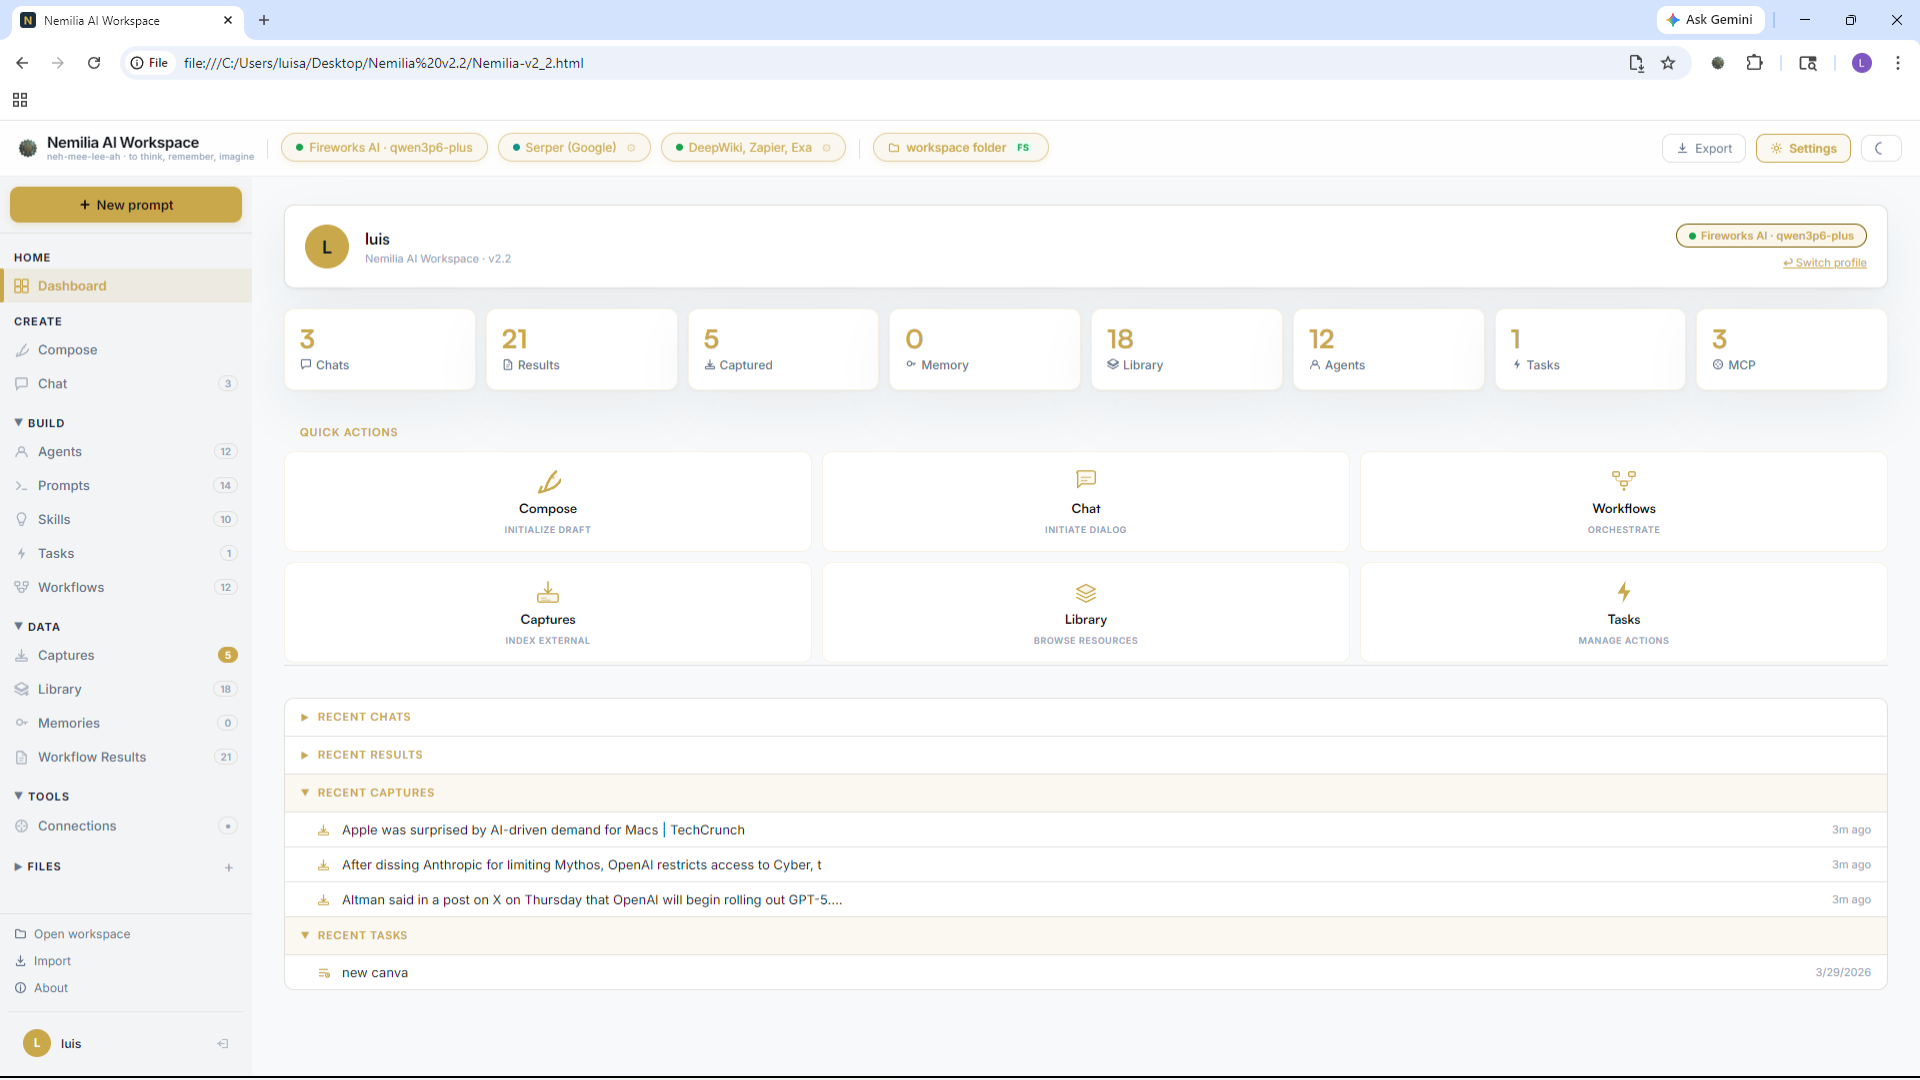
Task: Click the Compose quill icon in Quick Actions
Action: [x=548, y=481]
